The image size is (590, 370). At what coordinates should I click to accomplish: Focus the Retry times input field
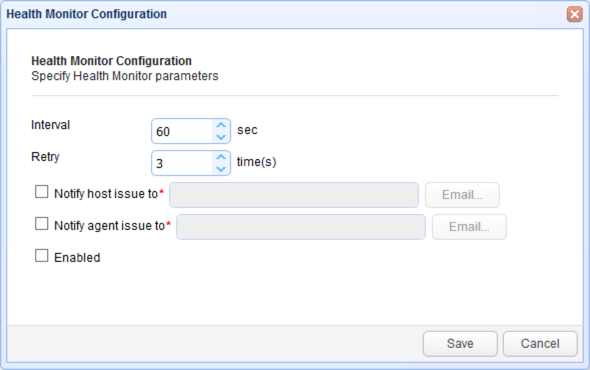tap(182, 163)
